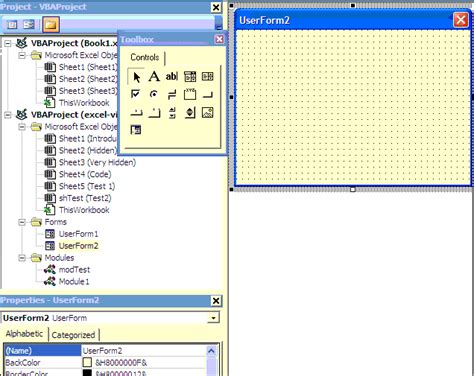Select the Frame control in Toolbox
Screen dimensions: 474x376
(x=190, y=94)
